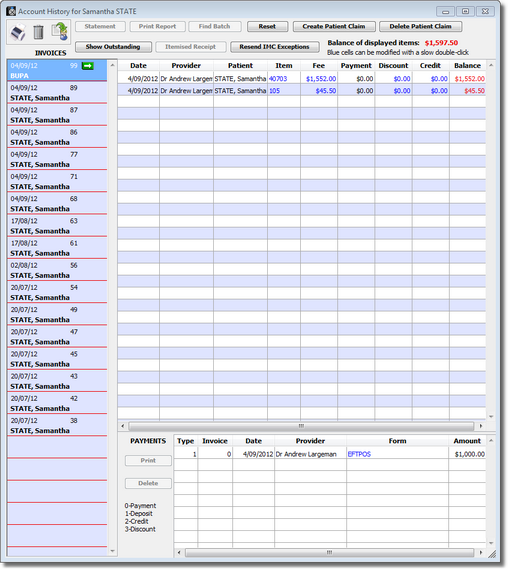This screenshot has height=570, width=508.
Task: Click the items table horizontal scrollbar
Action: [x=301, y=426]
